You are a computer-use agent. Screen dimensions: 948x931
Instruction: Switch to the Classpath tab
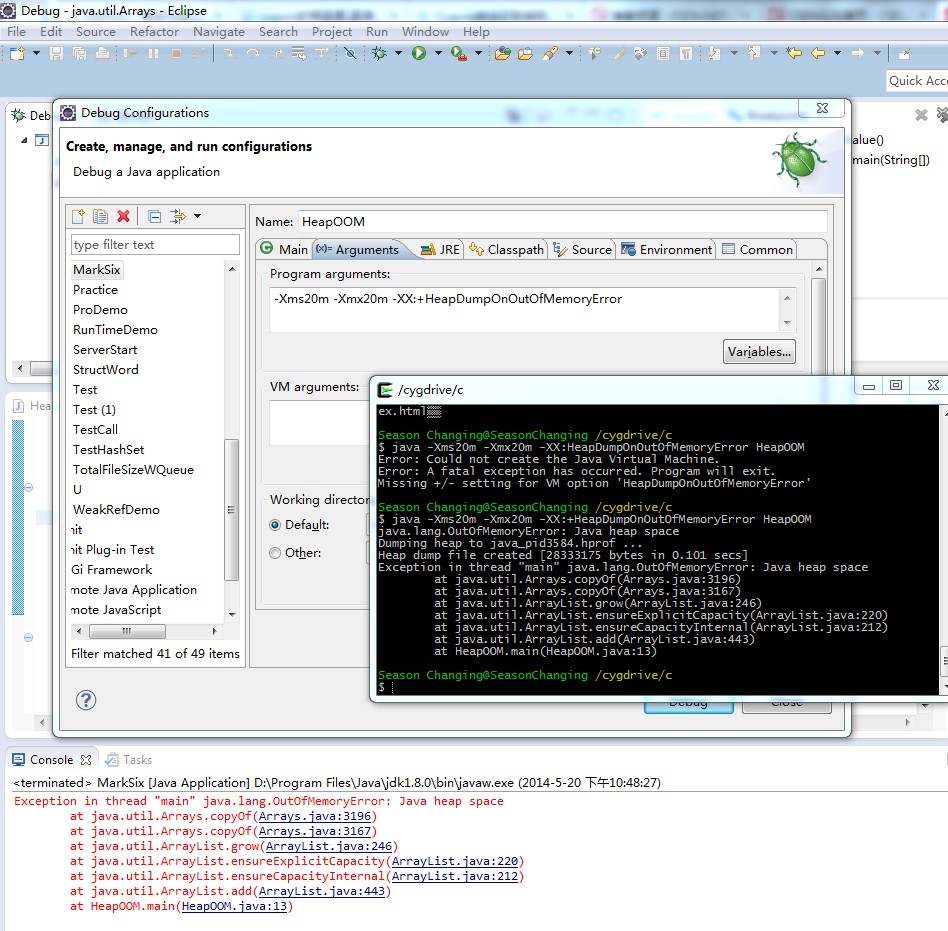[x=507, y=249]
